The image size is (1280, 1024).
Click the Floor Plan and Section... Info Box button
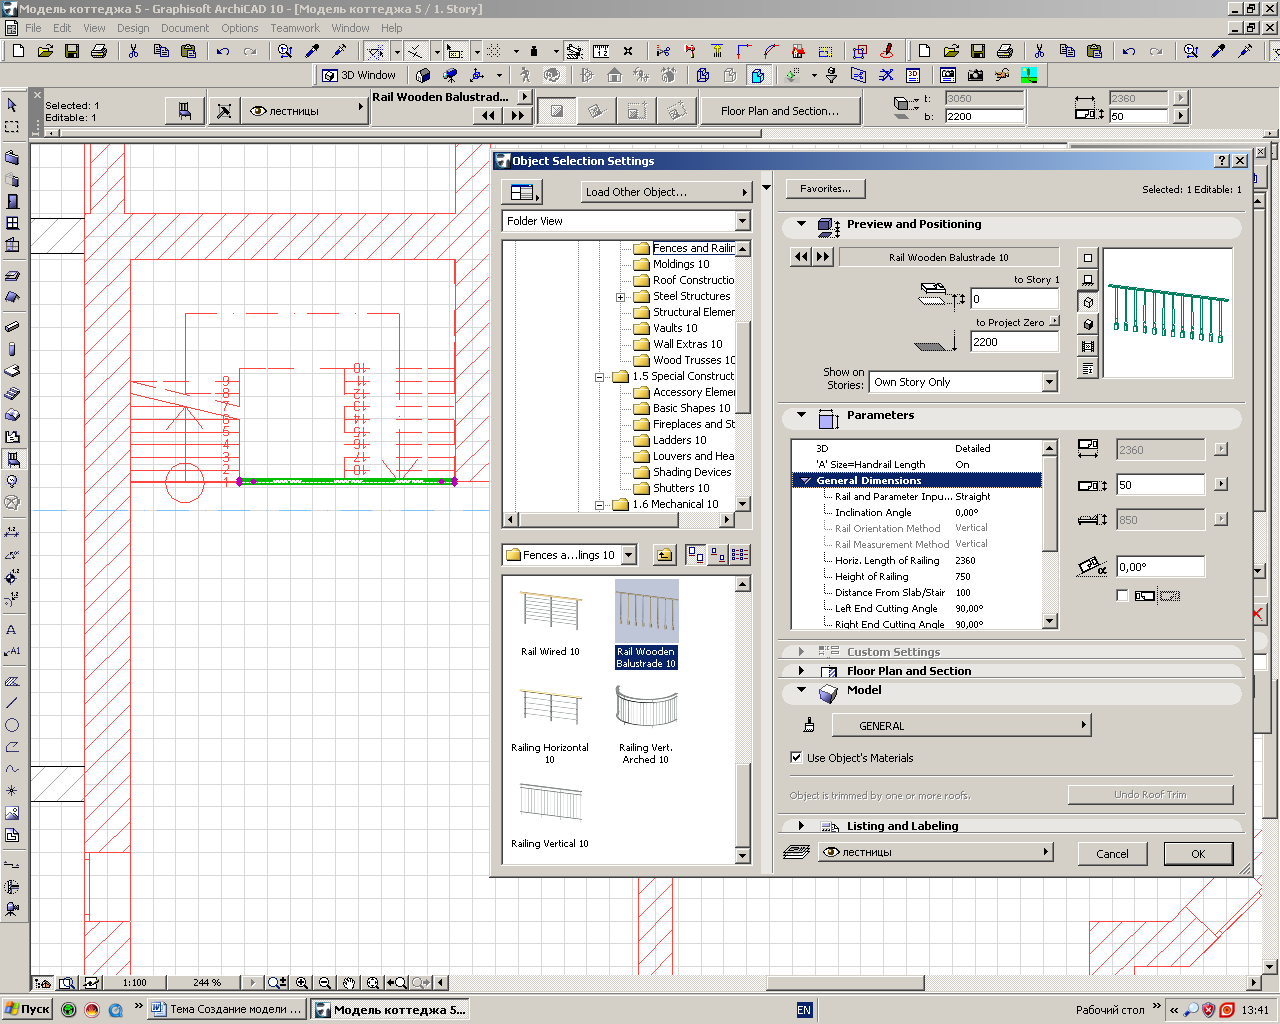pyautogui.click(x=780, y=111)
